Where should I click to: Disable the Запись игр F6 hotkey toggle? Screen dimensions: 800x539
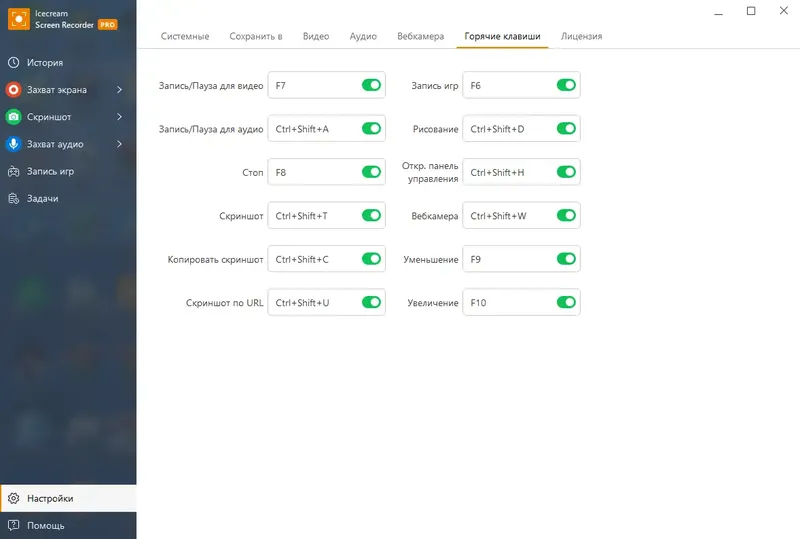[x=566, y=85]
